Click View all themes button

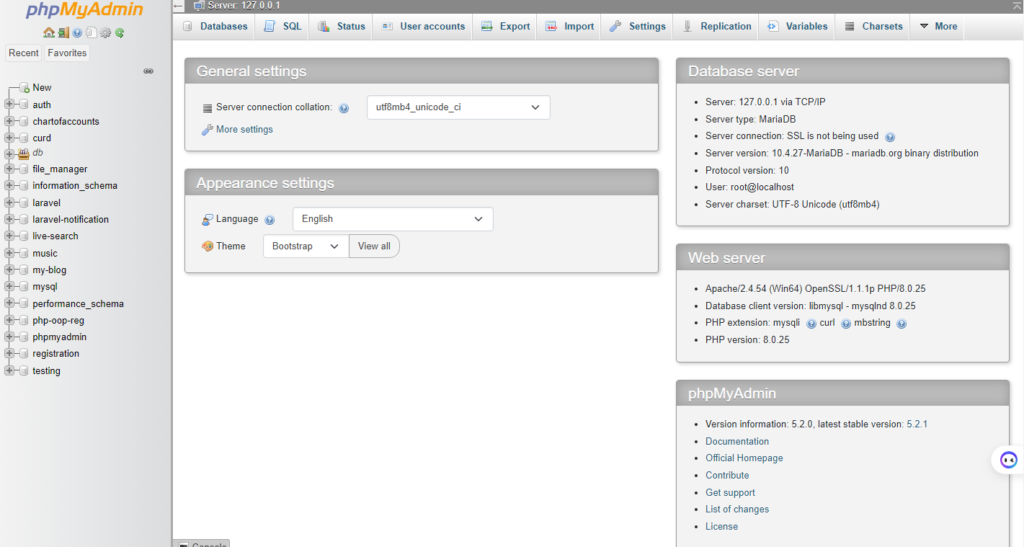coord(374,246)
